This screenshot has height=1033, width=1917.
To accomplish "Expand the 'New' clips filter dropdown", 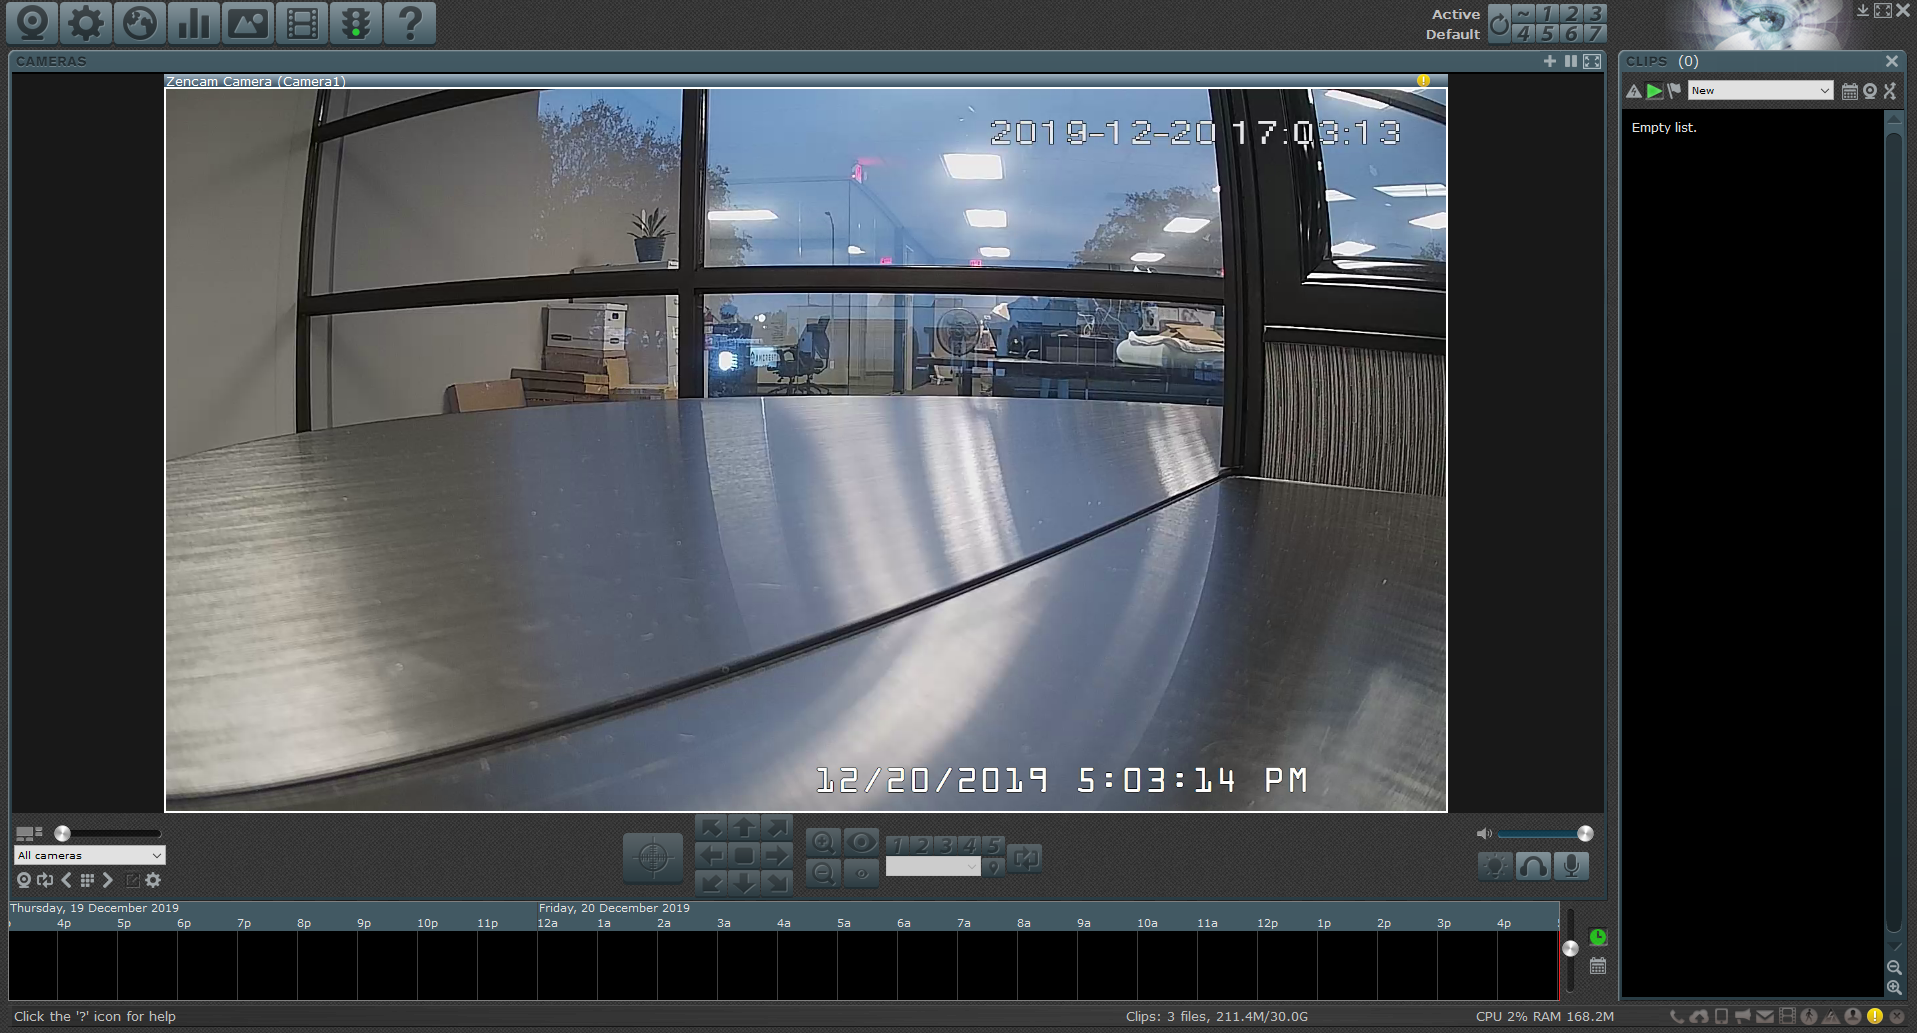I will tap(1760, 91).
